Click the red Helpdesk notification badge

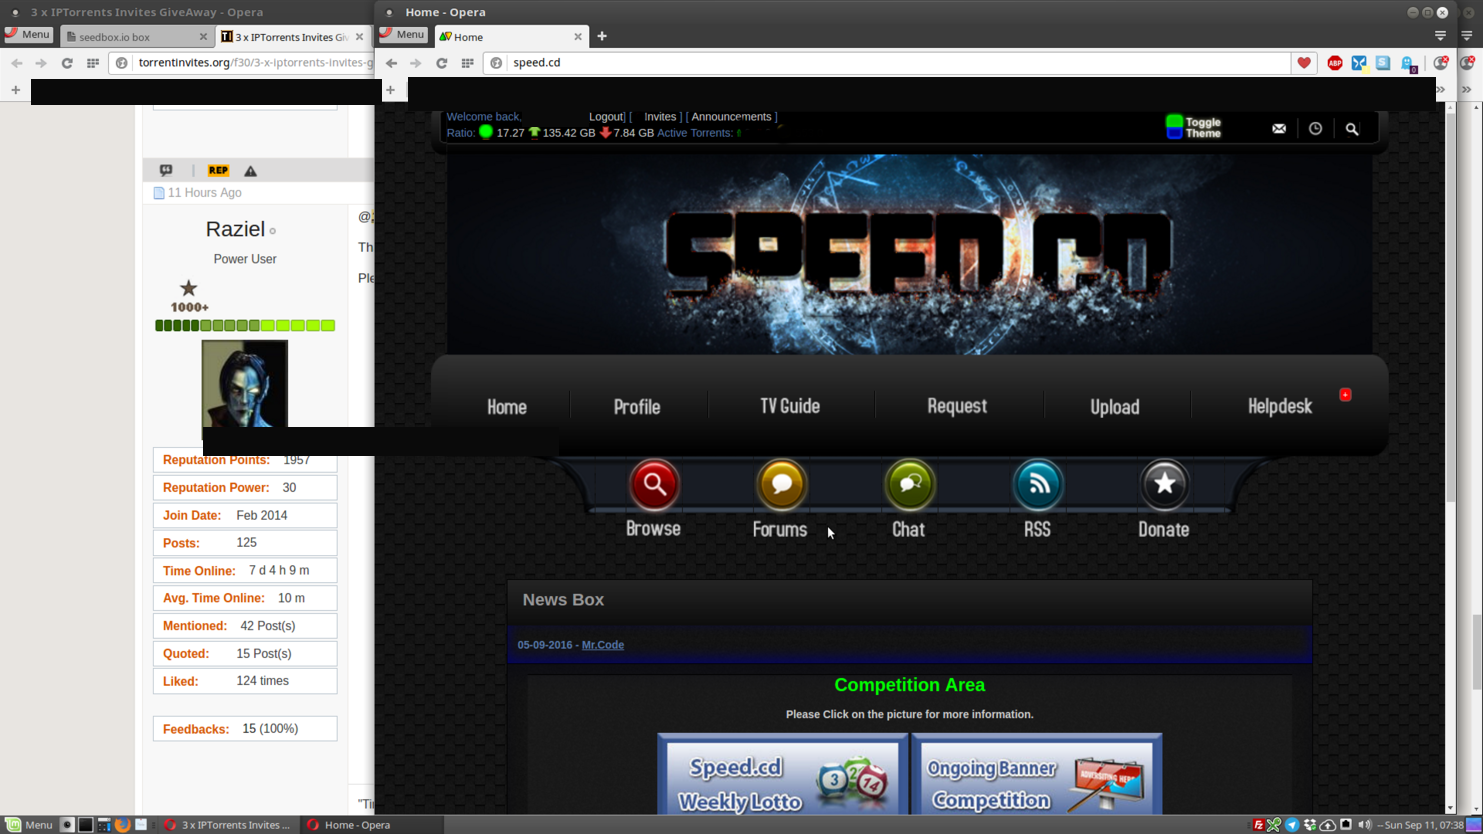(1345, 394)
